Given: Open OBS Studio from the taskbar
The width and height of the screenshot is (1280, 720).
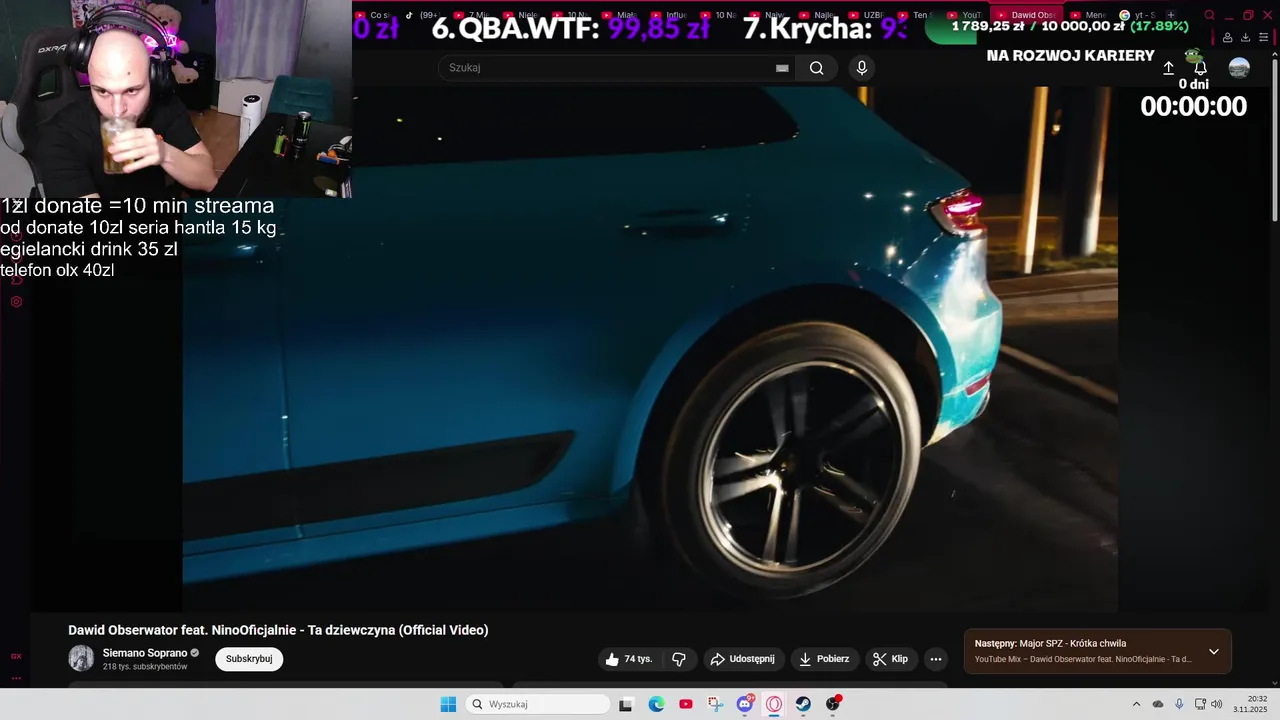Looking at the screenshot, I should tap(833, 704).
